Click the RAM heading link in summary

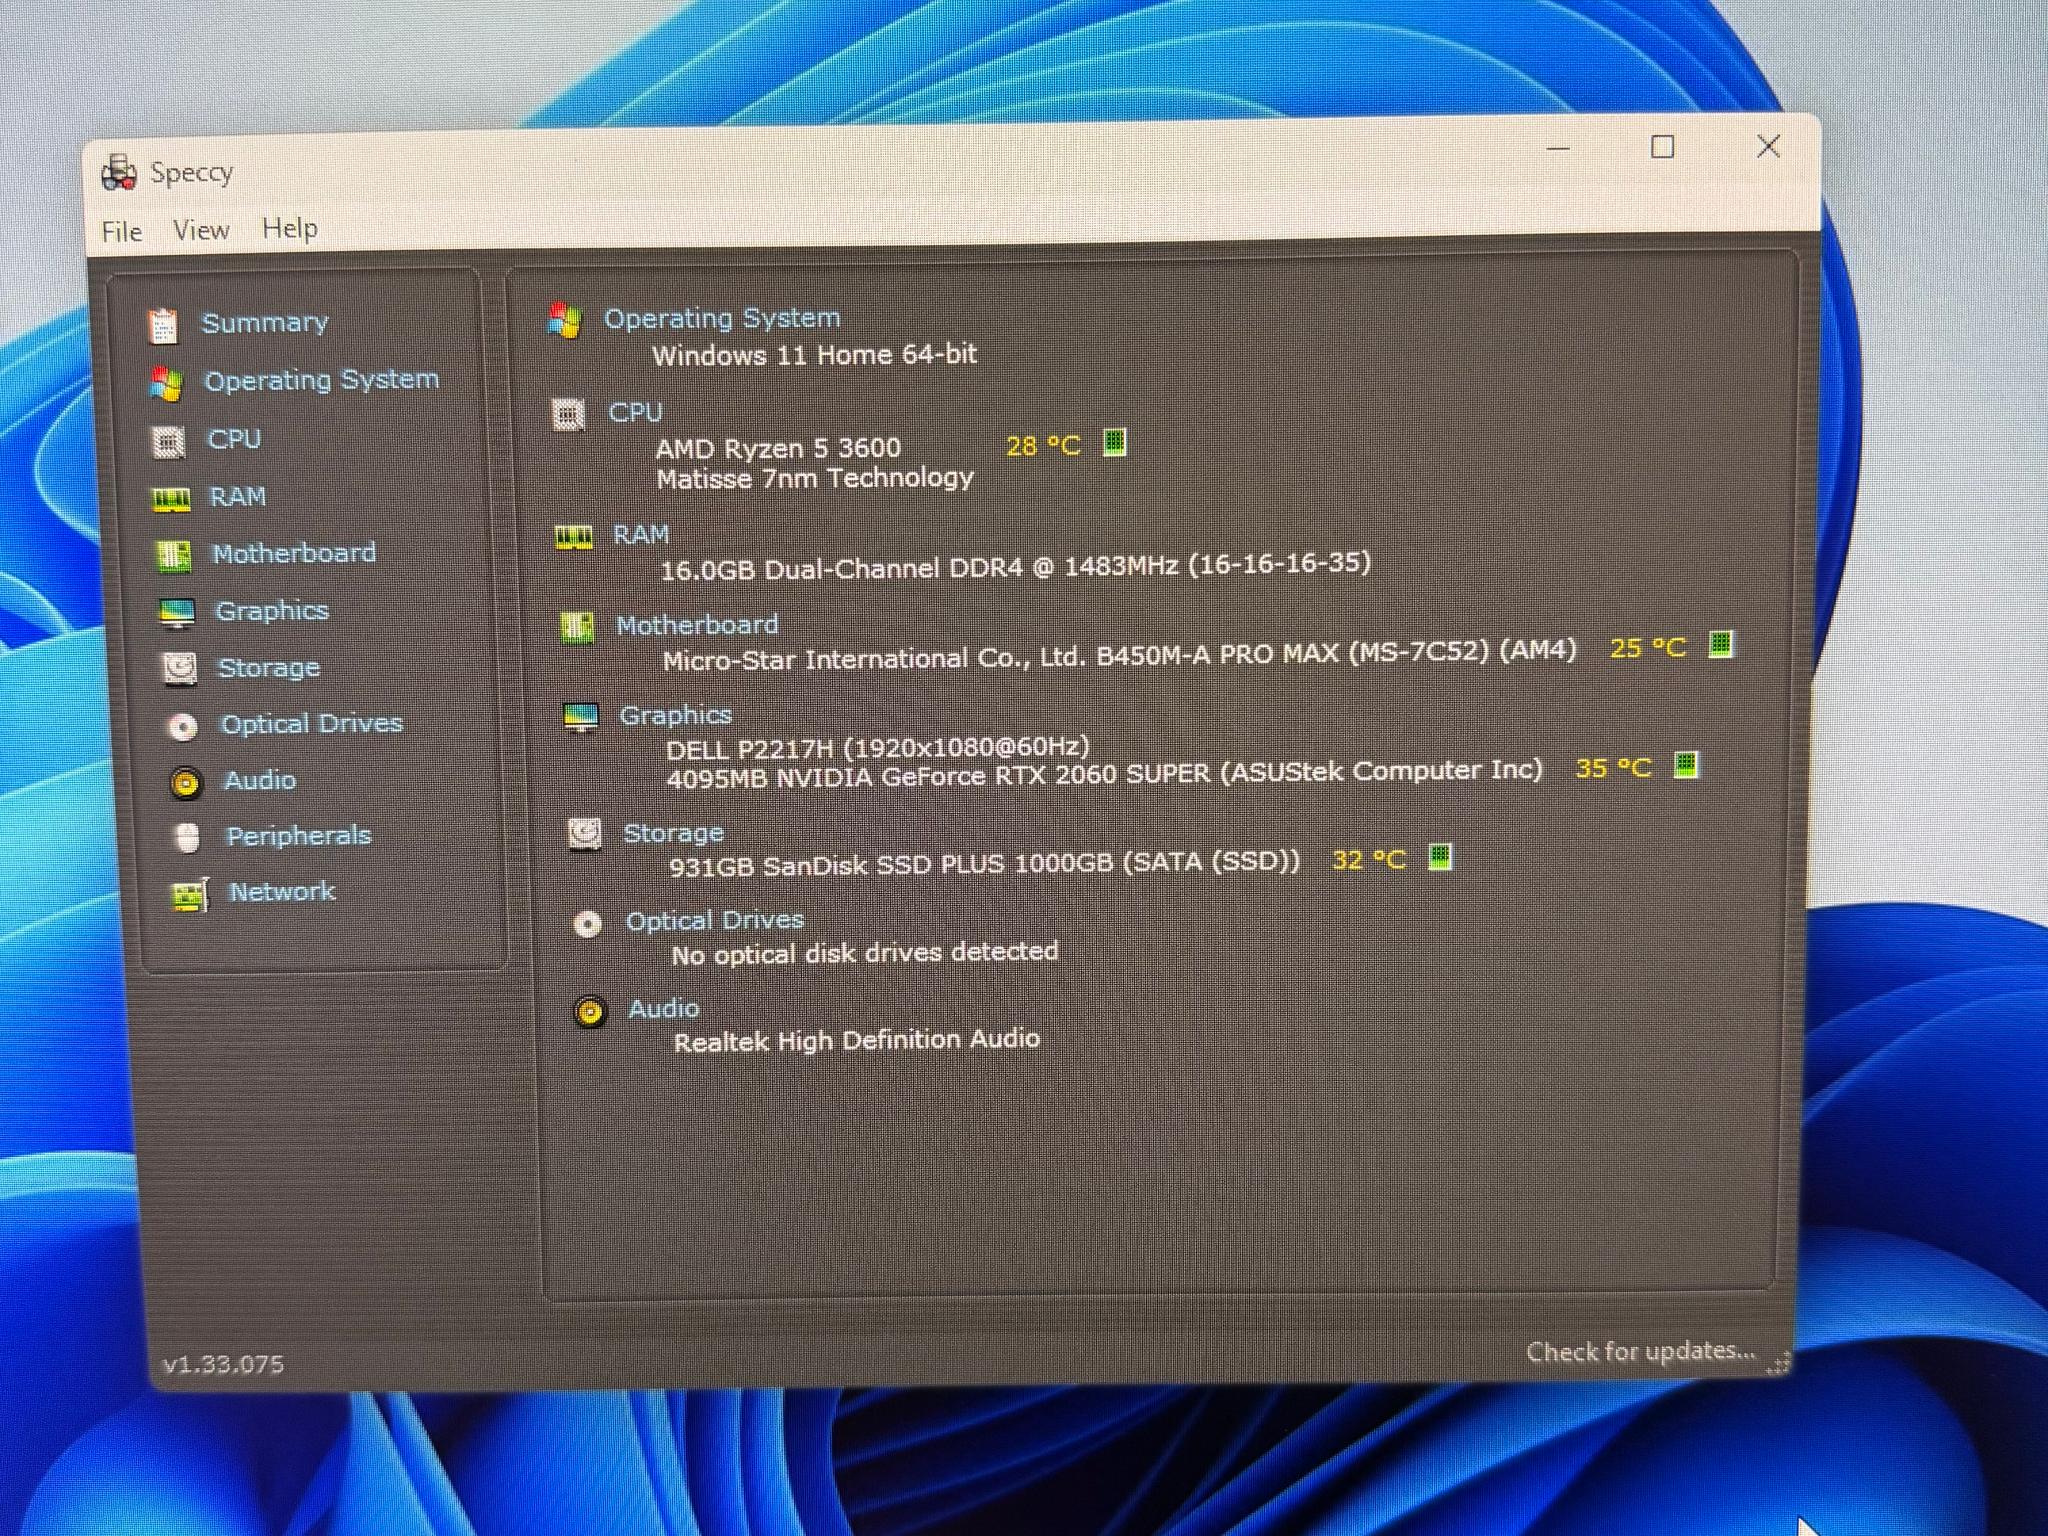click(641, 535)
